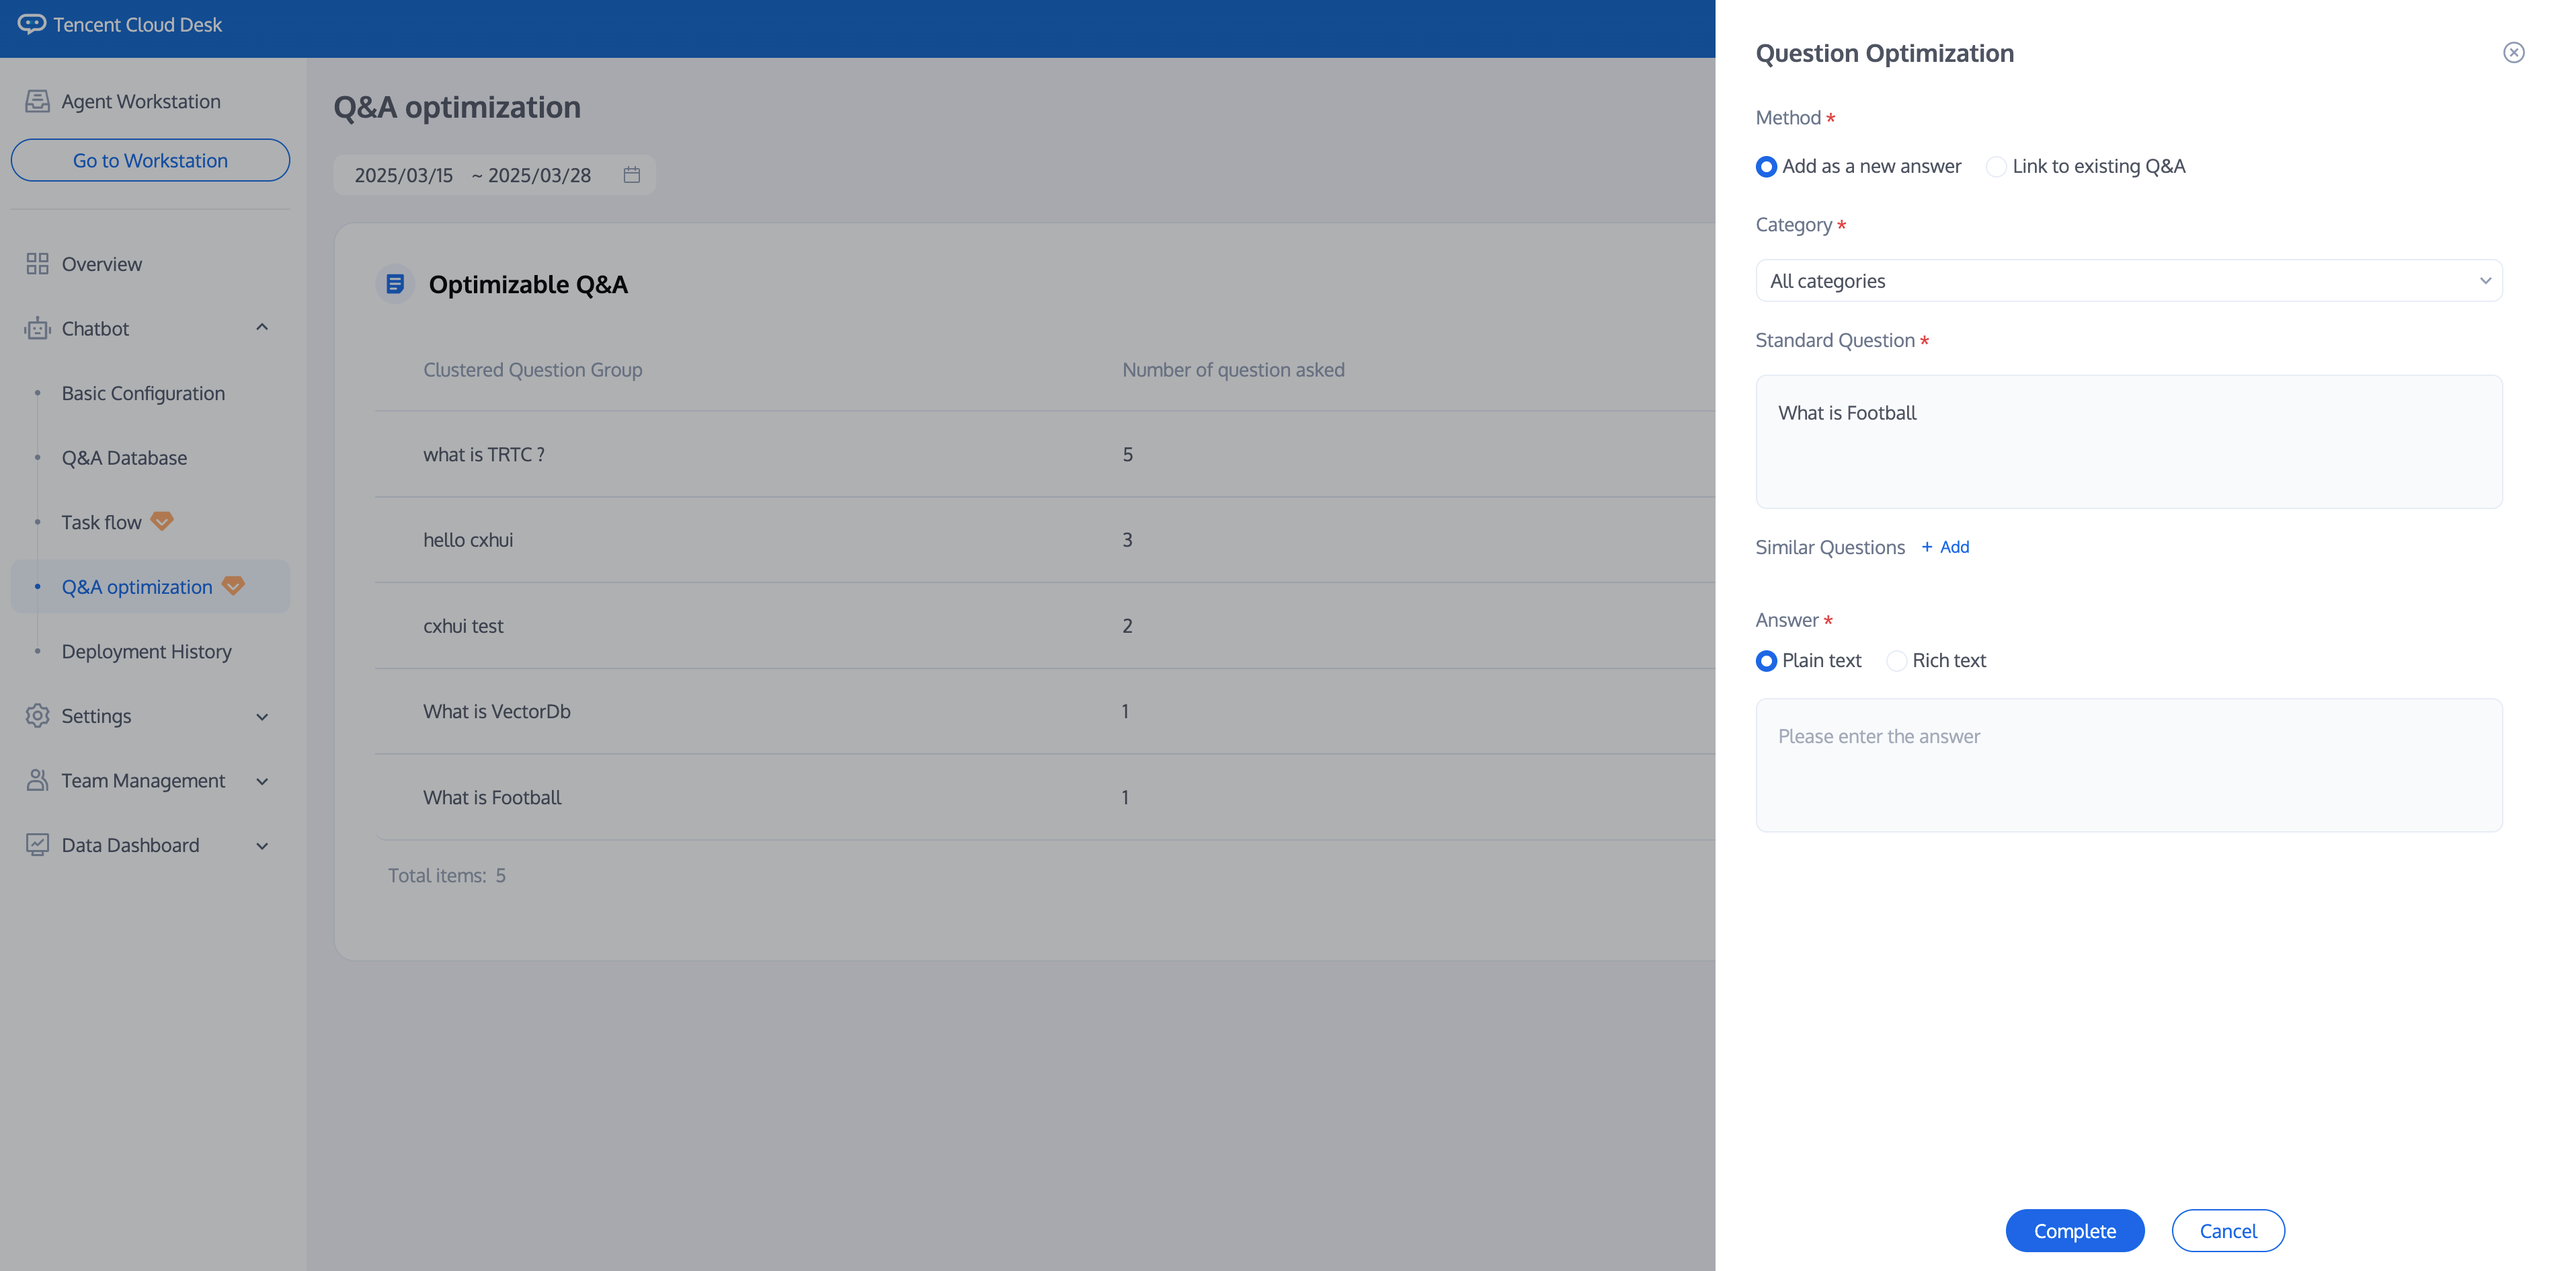Viewport: 2576px width, 1271px height.
Task: Click the Overview grid icon
Action: click(37, 264)
